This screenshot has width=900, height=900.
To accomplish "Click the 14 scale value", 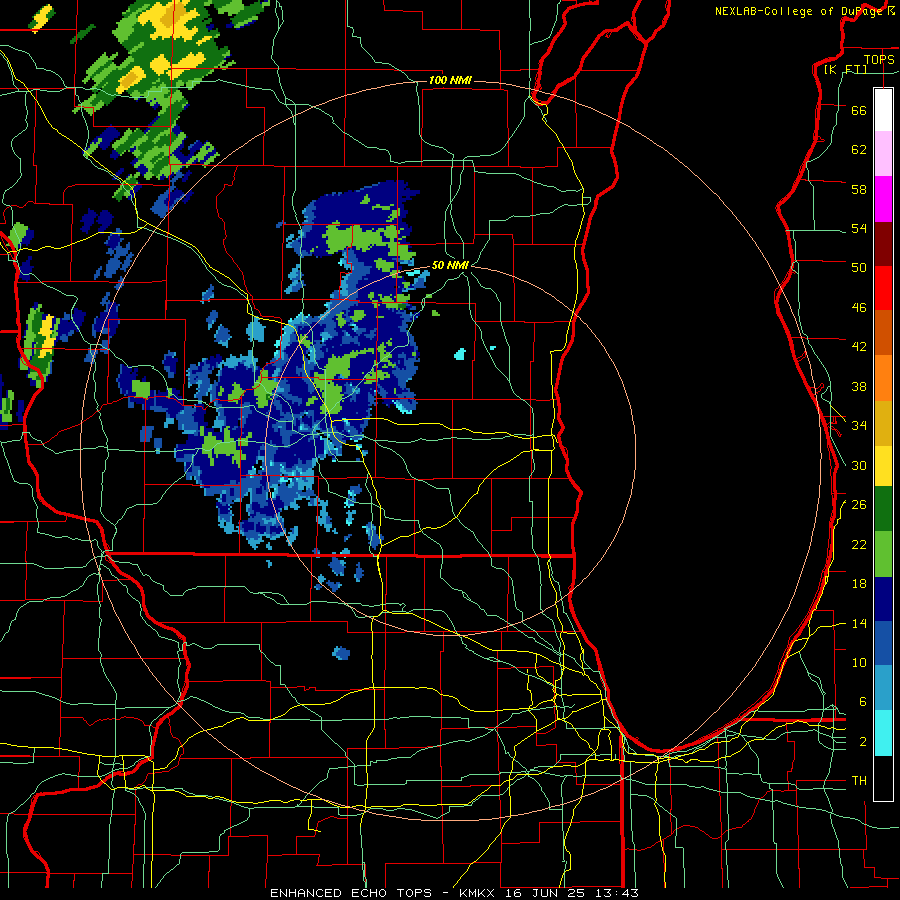I will click(859, 623).
